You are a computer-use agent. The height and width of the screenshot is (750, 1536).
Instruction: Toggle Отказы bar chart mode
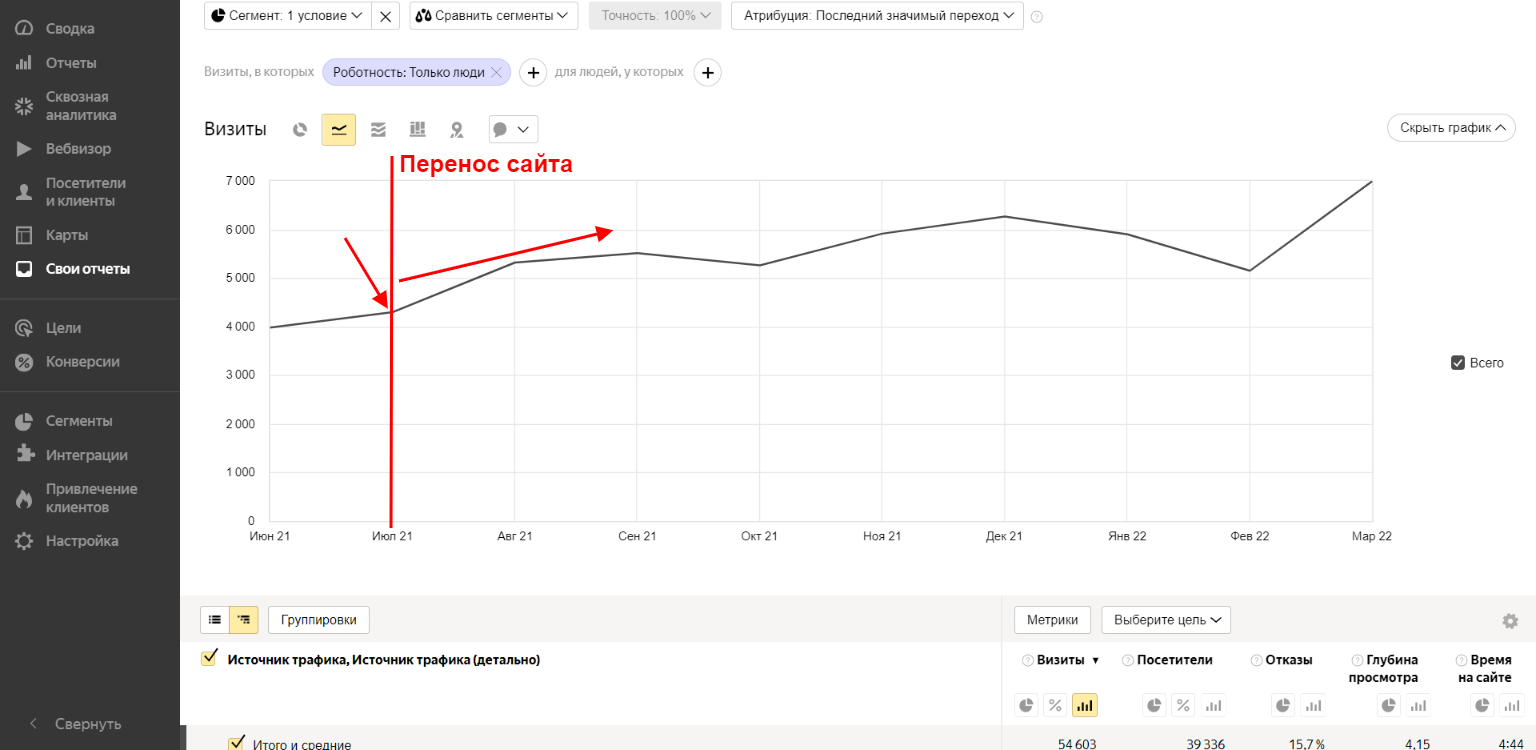[x=1312, y=705]
